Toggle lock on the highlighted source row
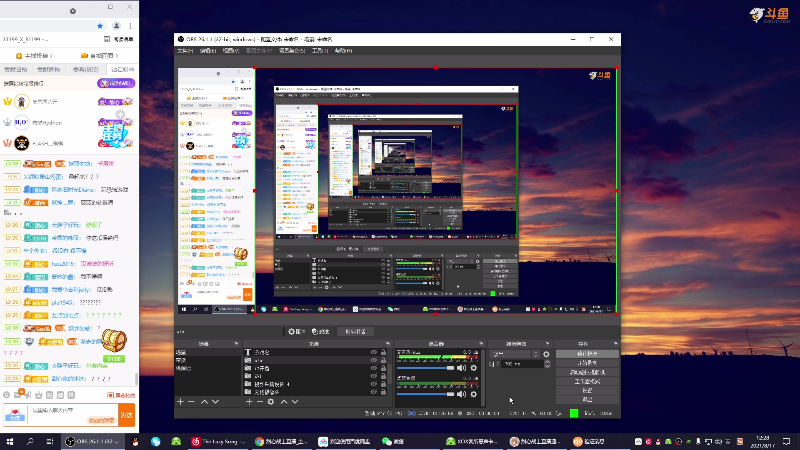Screen dimensions: 800x450 point(383,360)
